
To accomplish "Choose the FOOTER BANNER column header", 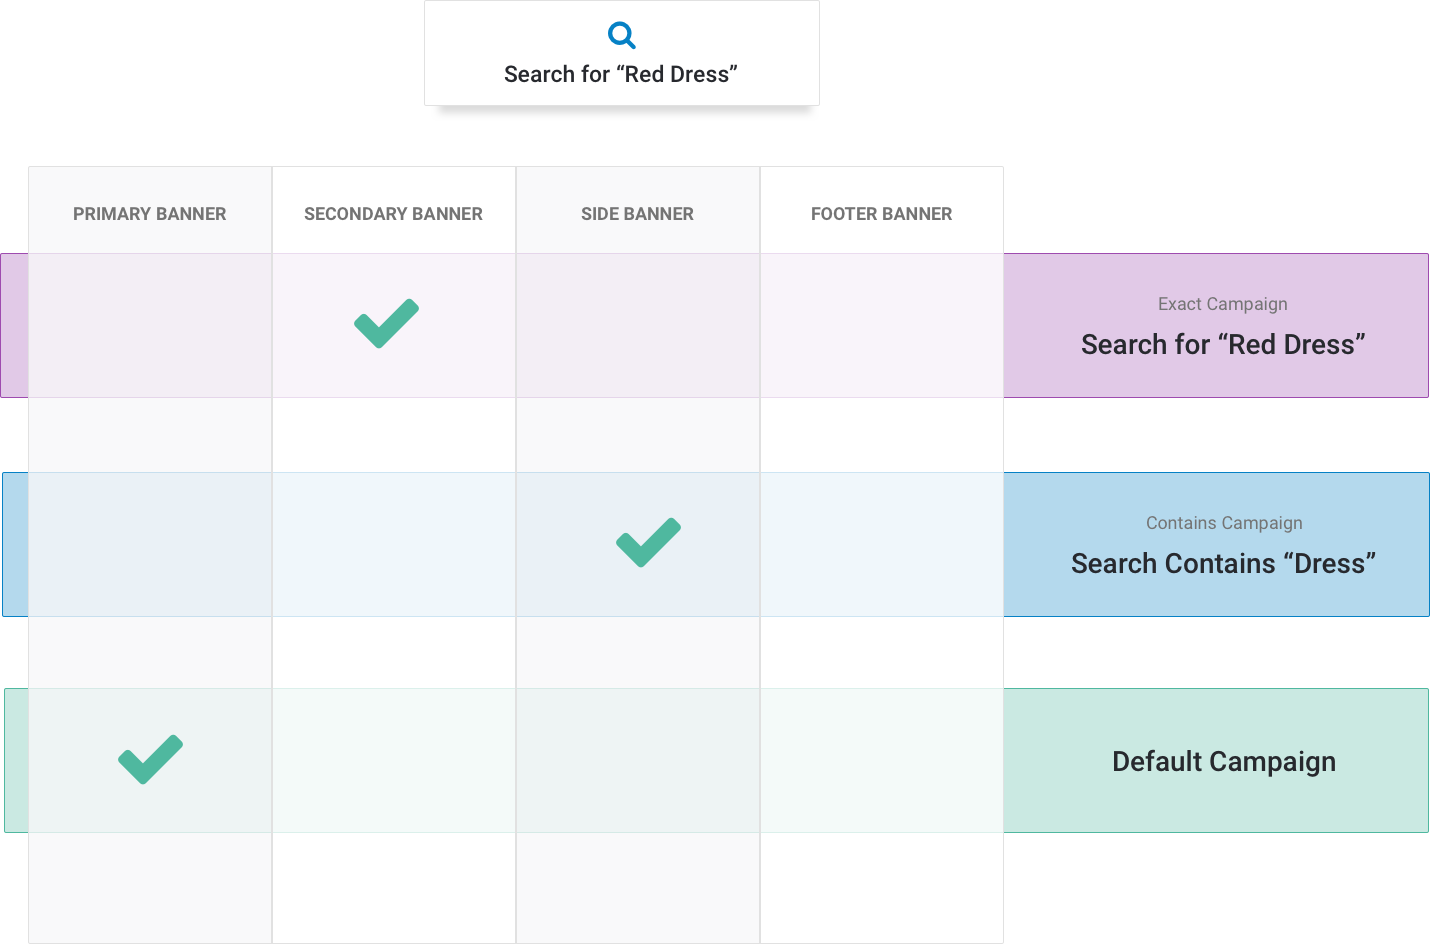I will 881,214.
